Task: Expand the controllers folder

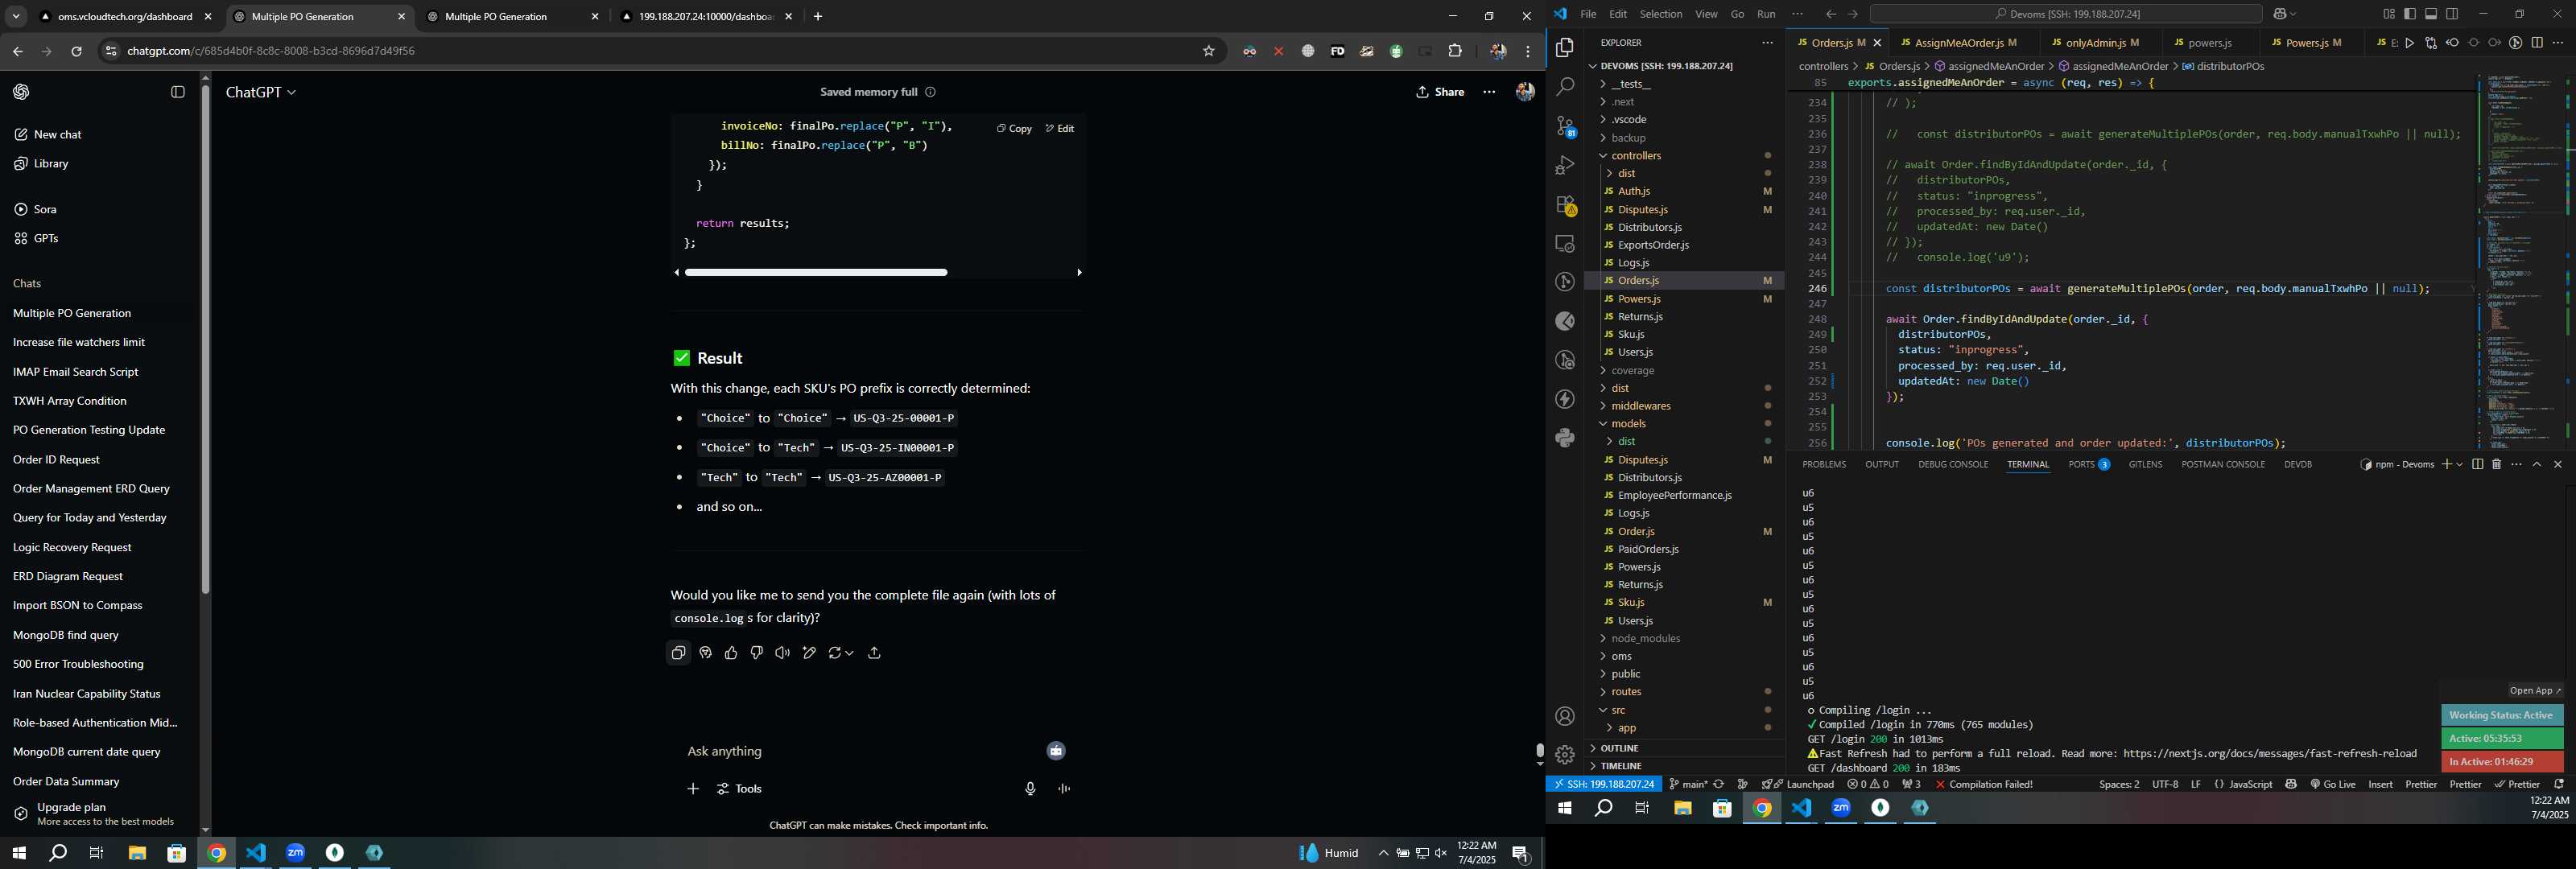Action: [1636, 156]
